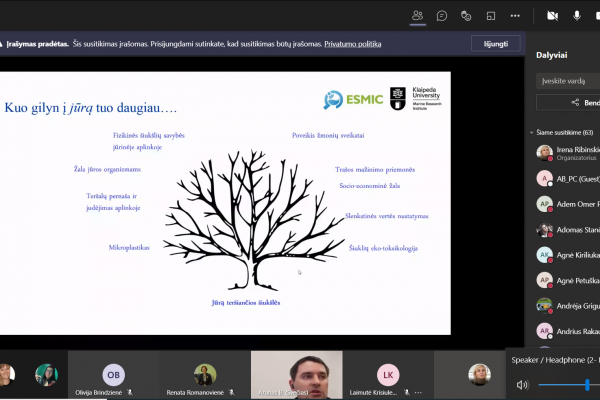The width and height of the screenshot is (600, 400).
Task: Click the slide text "Poveikis žmonių sveikatai"
Action: (328, 136)
